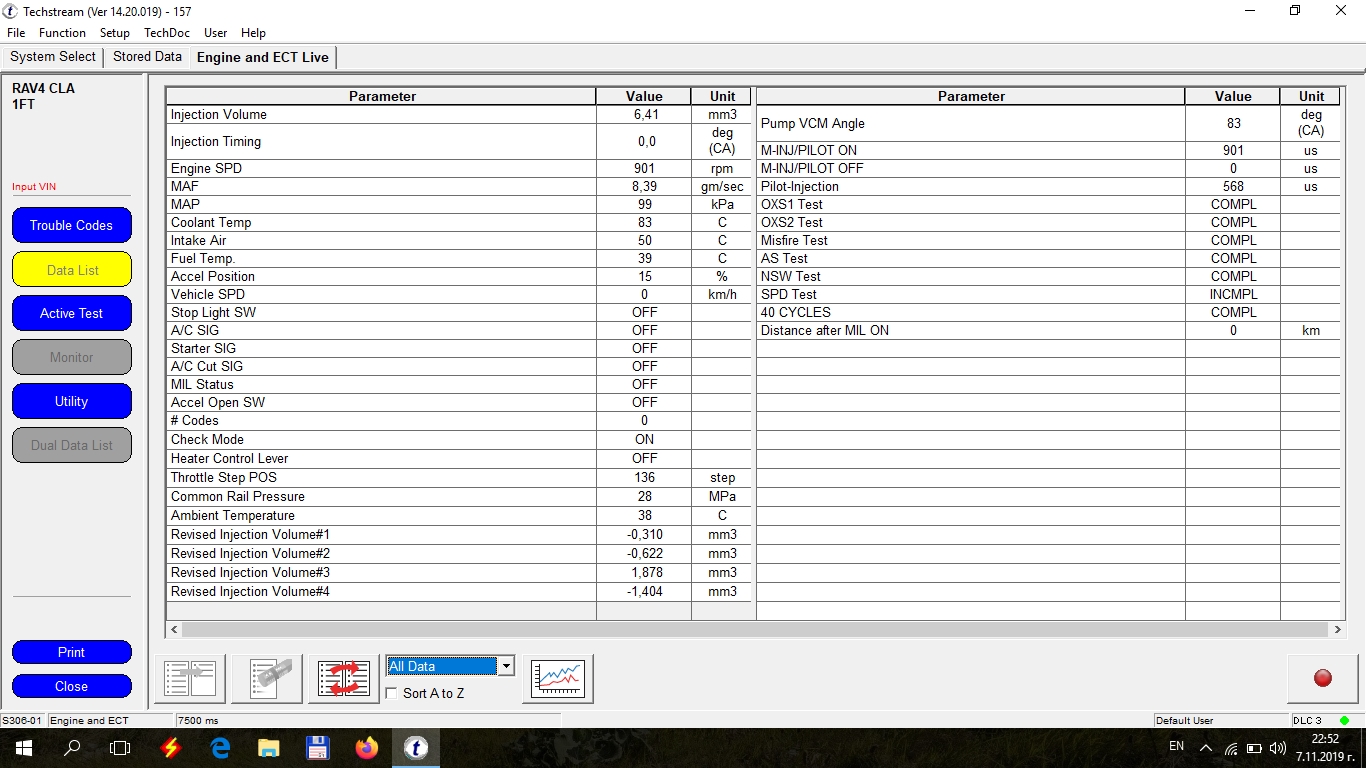
Task: Open the floppy disk app on taskbar
Action: pos(317,748)
